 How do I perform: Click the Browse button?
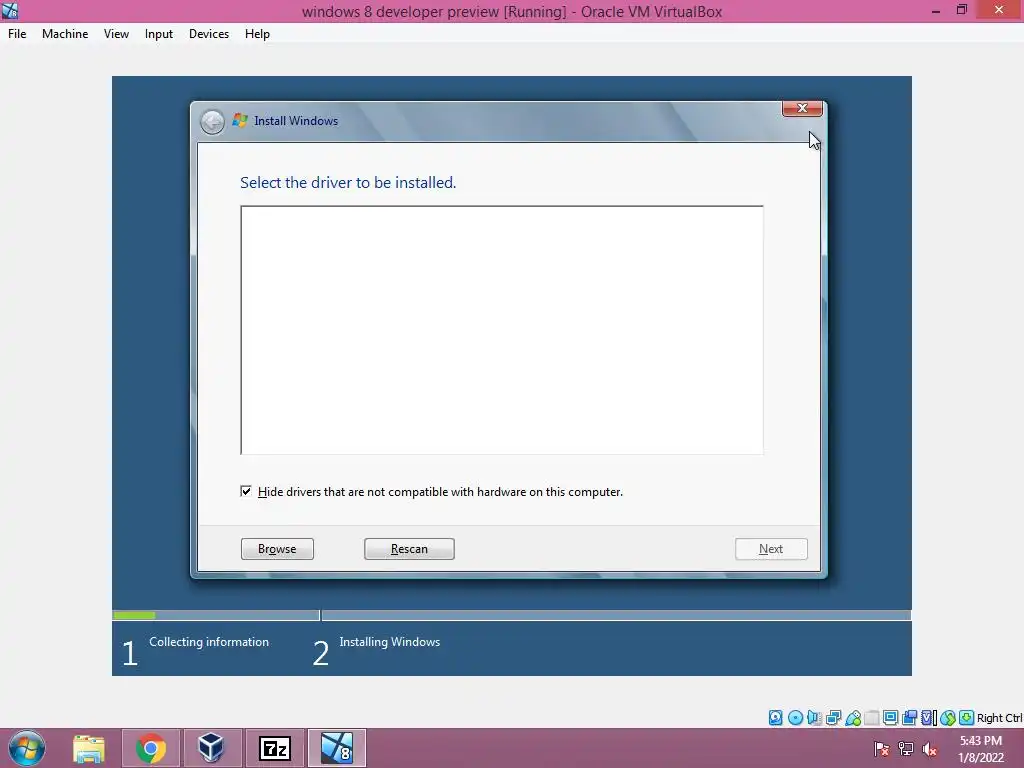coord(277,549)
